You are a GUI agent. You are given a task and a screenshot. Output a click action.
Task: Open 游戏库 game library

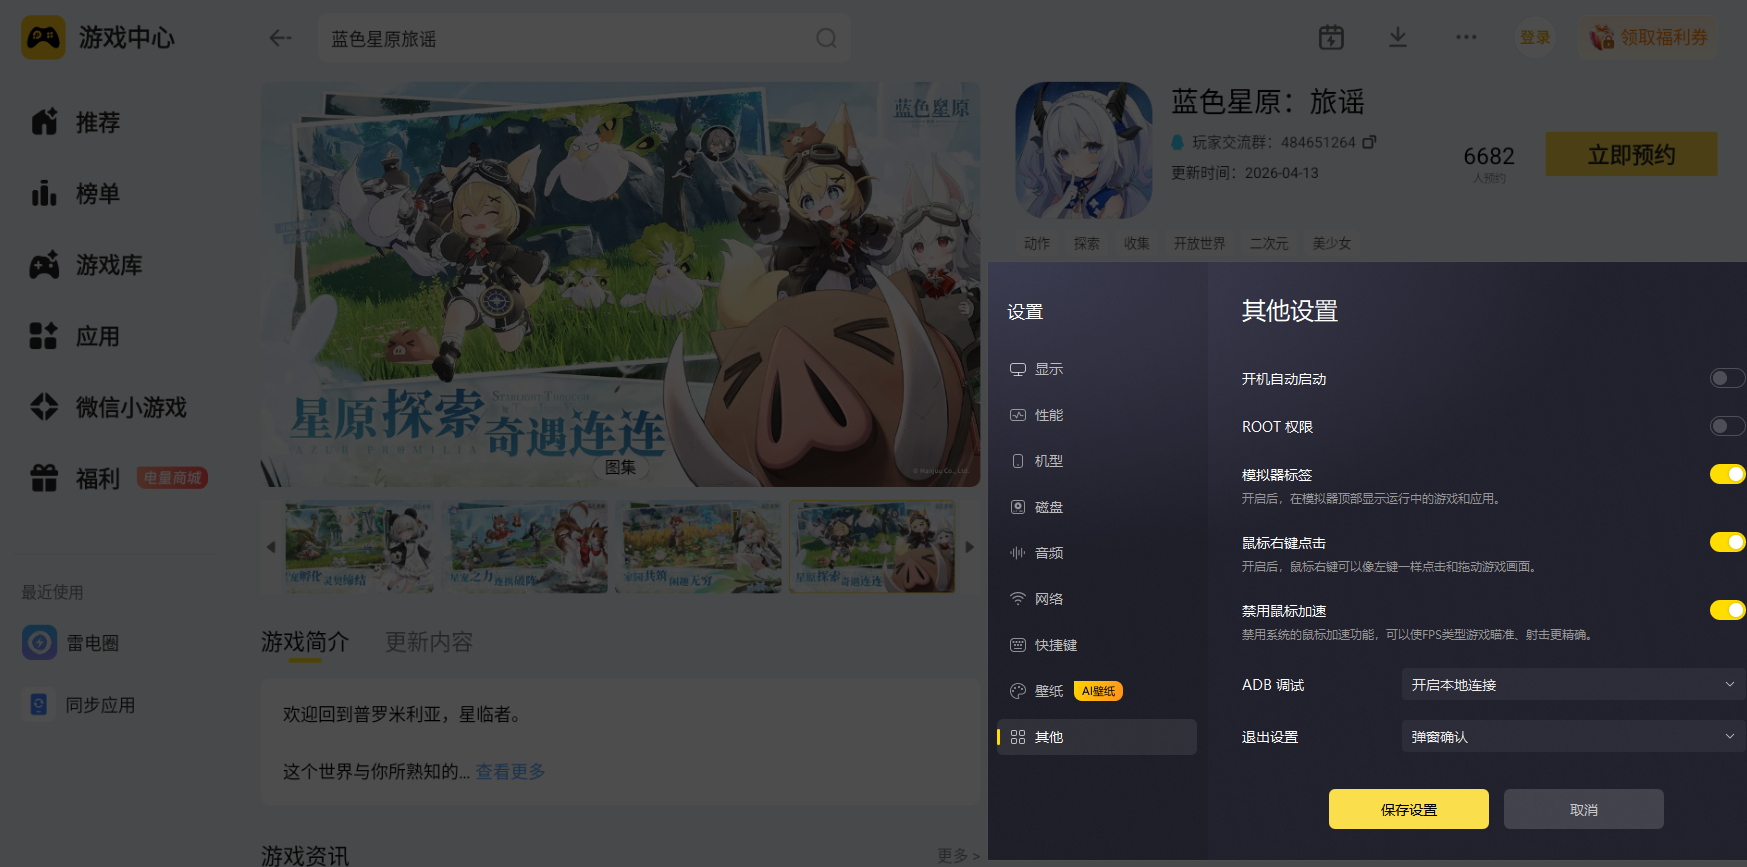click(x=86, y=265)
